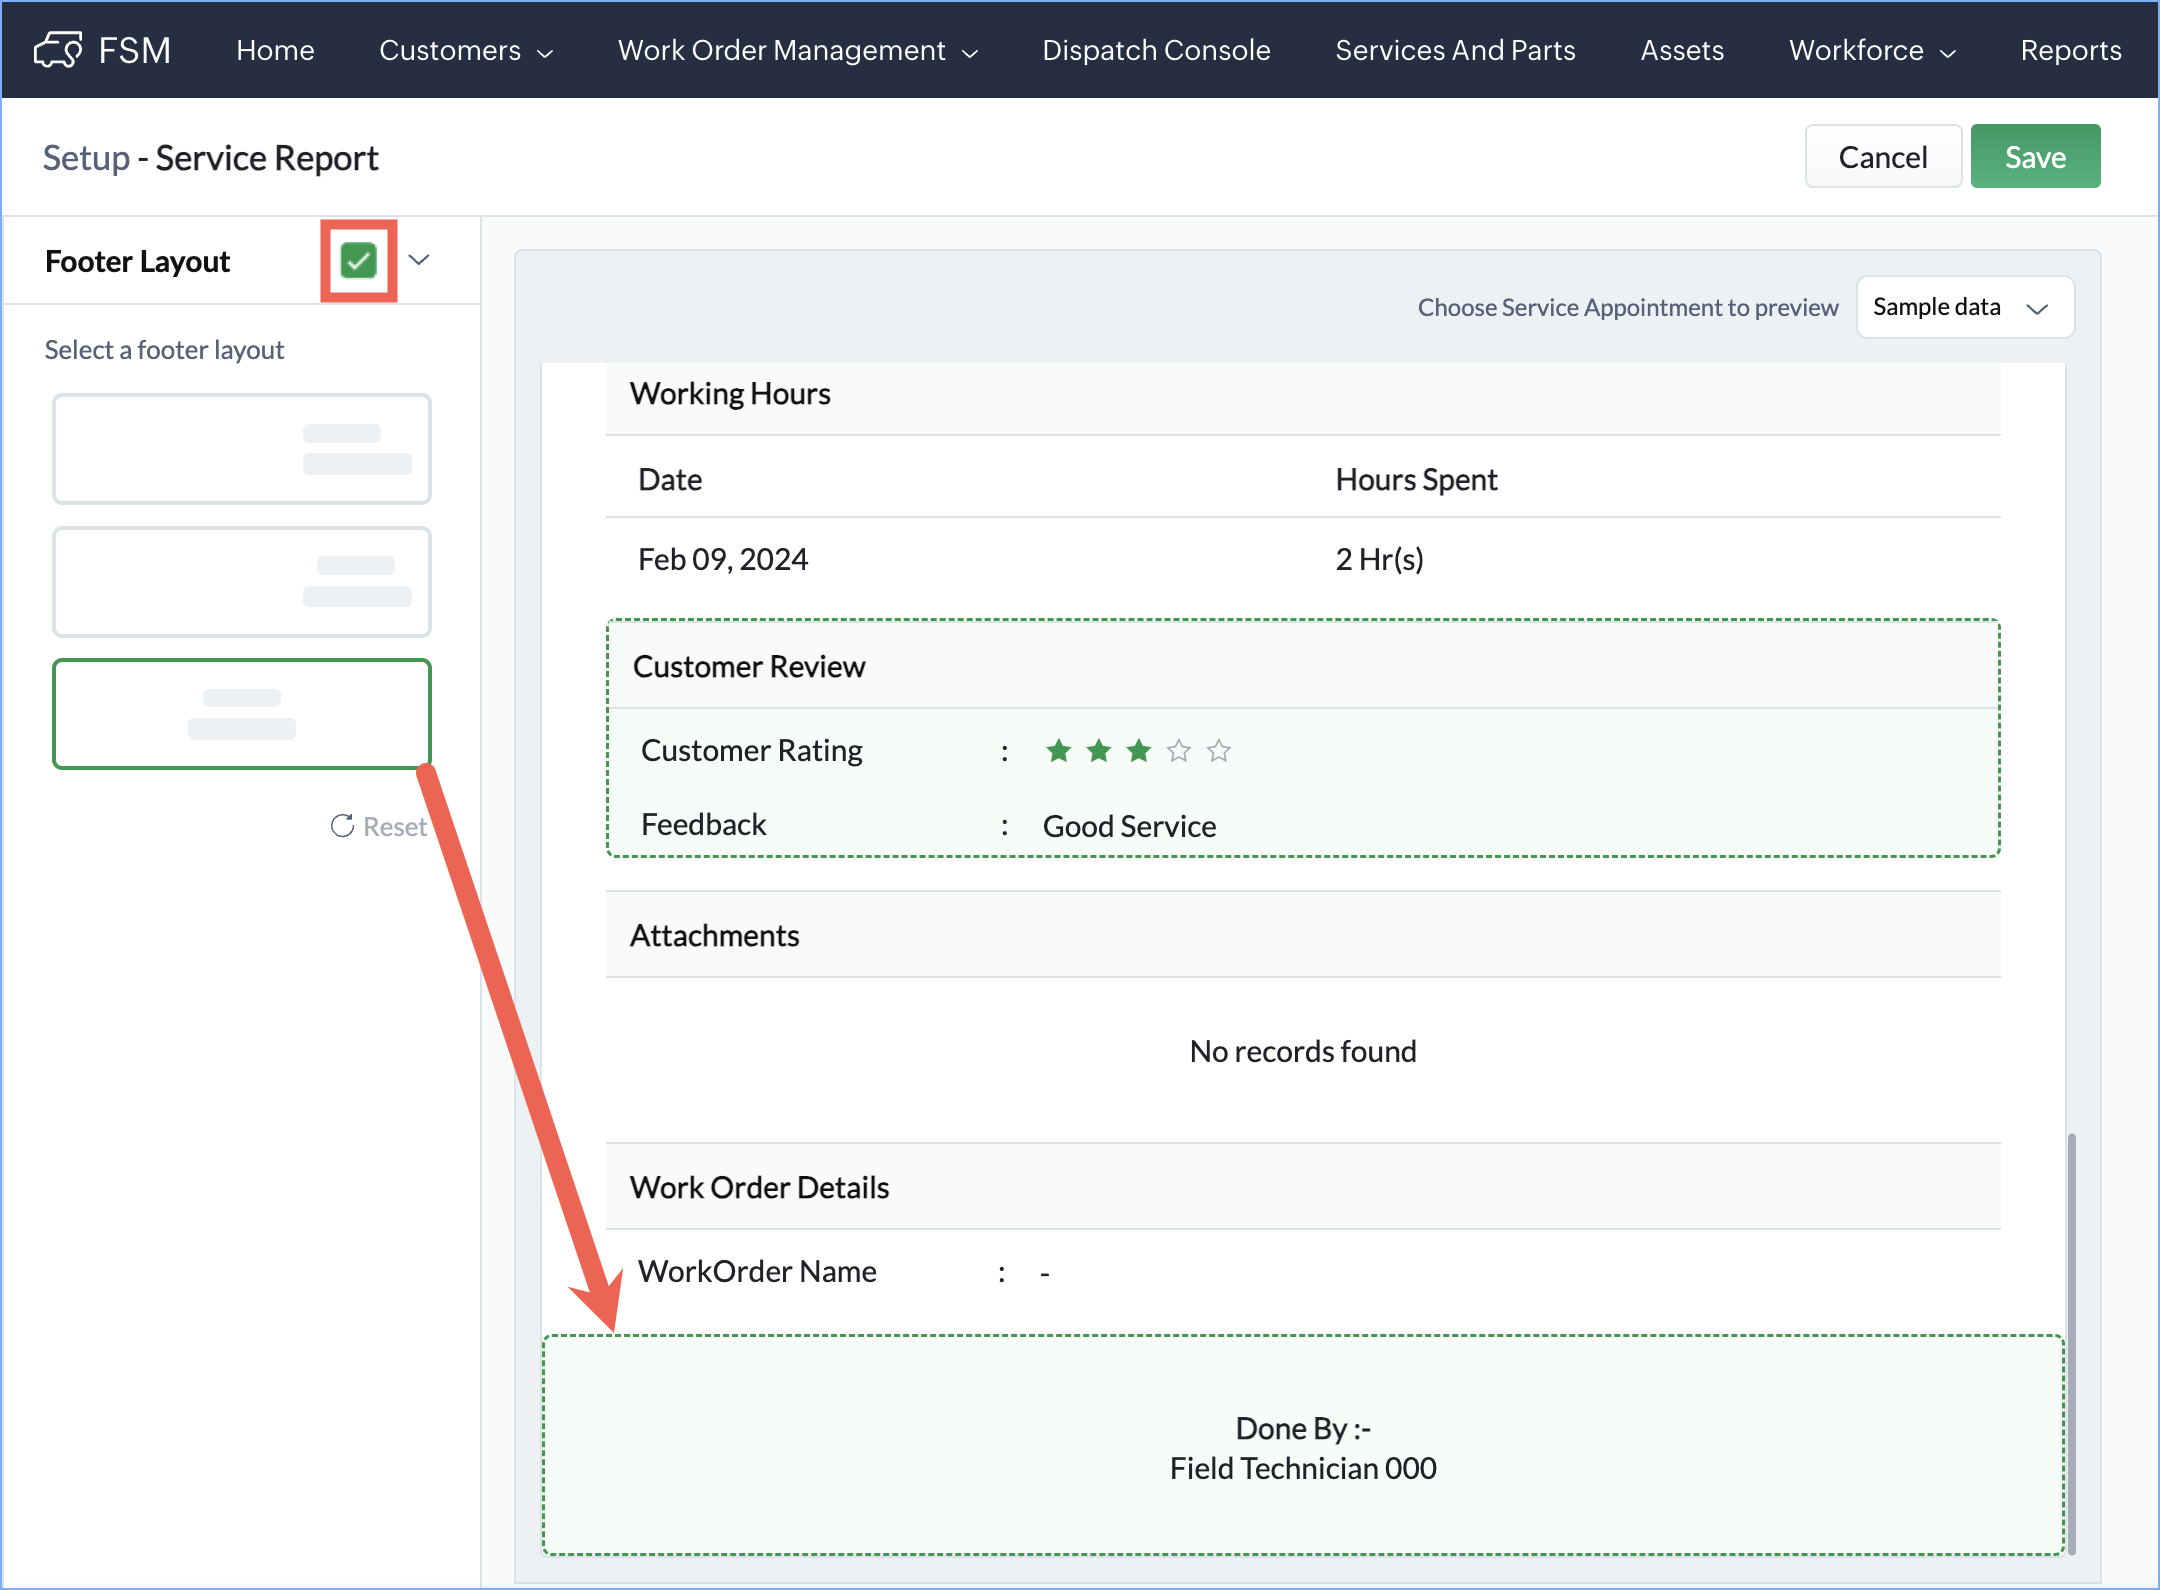Screen dimensions: 2160x1590
Task: Click the third green rating star
Action: click(x=1138, y=750)
